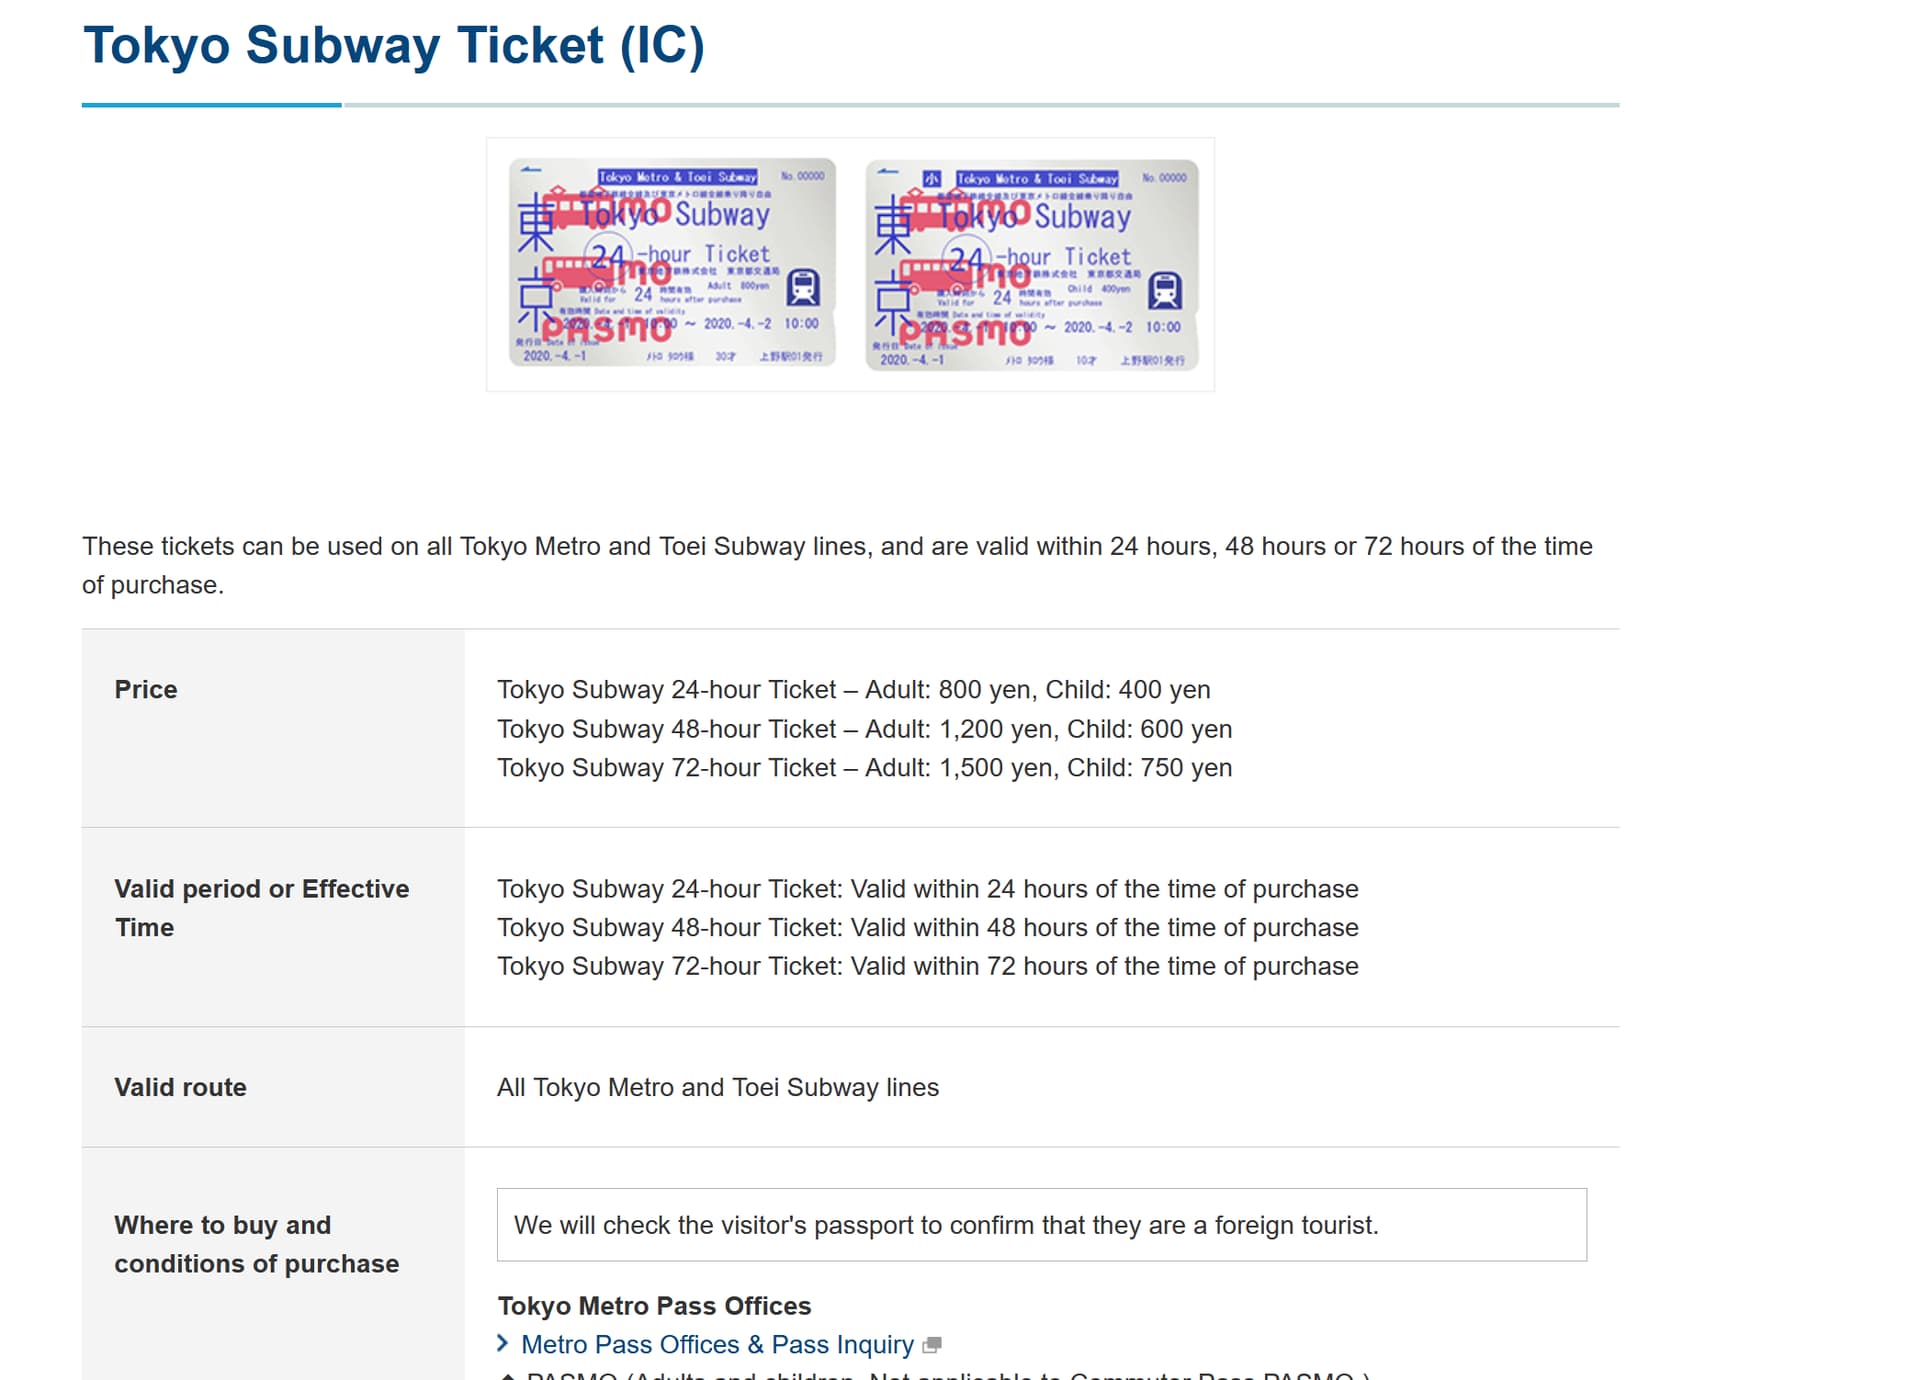The image size is (1920, 1380).
Task: Click the pink PASMO logo on child ticket
Action: click(964, 332)
